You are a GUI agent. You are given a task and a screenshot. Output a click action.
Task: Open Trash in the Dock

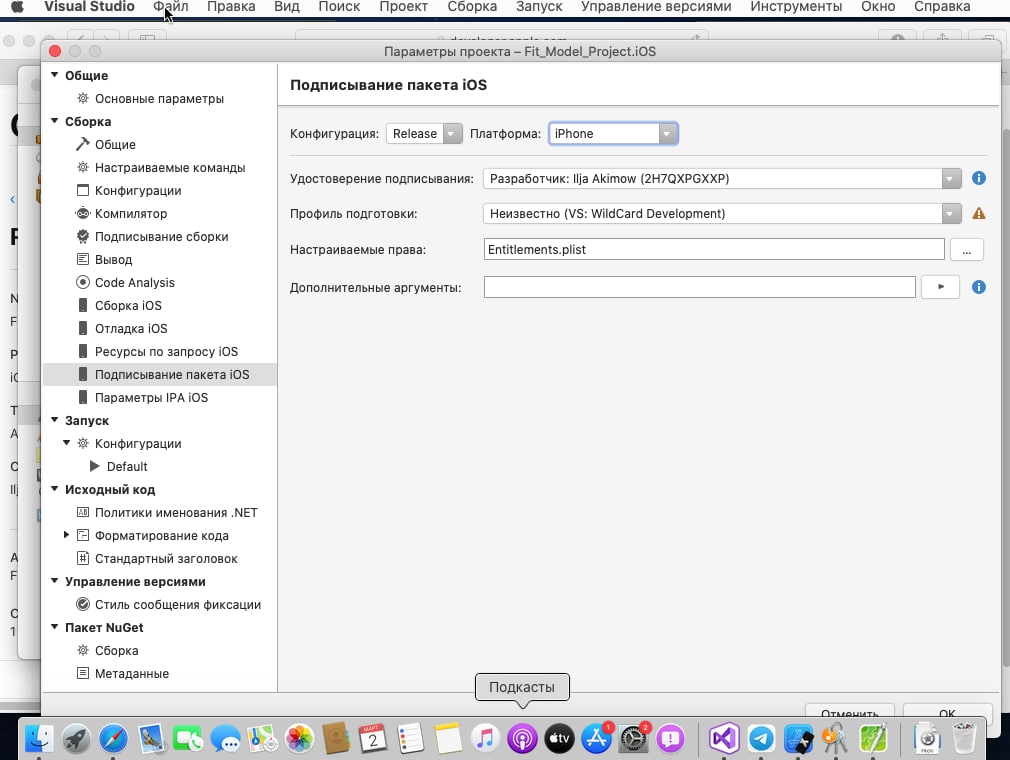point(964,738)
